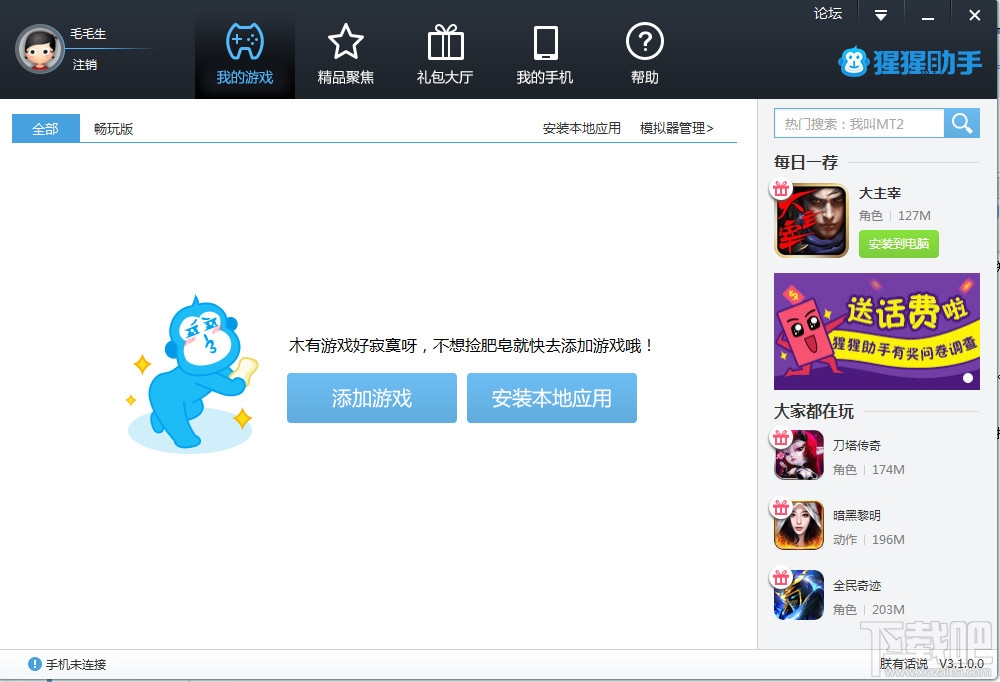Image resolution: width=1000 pixels, height=682 pixels.
Task: Select the 全部 filter tab
Action: (45, 129)
